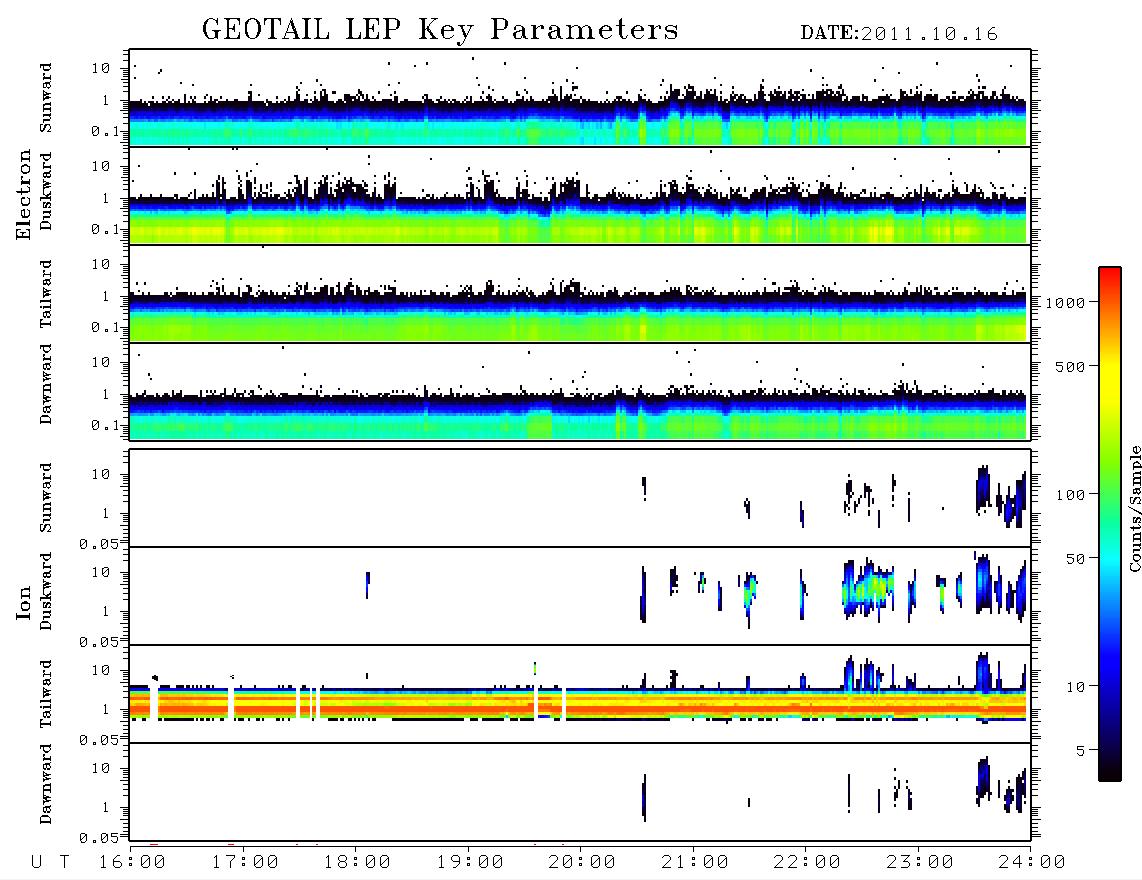Image resolution: width=1142 pixels, height=880 pixels.
Task: Click the "20:00" time tick label
Action: point(582,862)
